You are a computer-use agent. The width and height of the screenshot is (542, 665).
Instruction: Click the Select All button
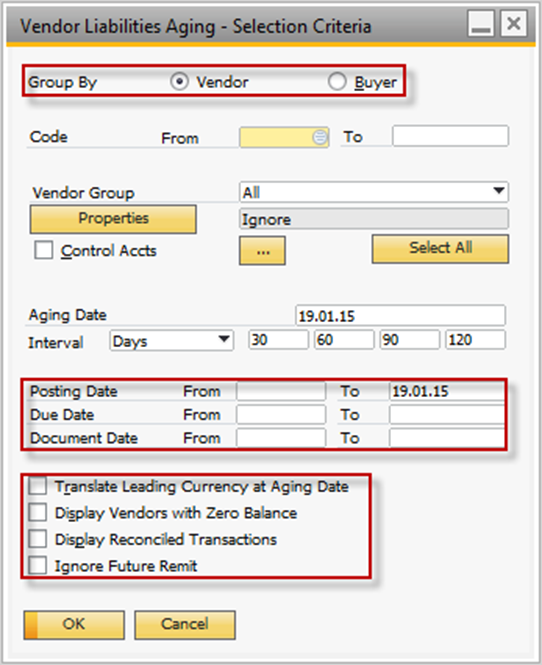[441, 249]
